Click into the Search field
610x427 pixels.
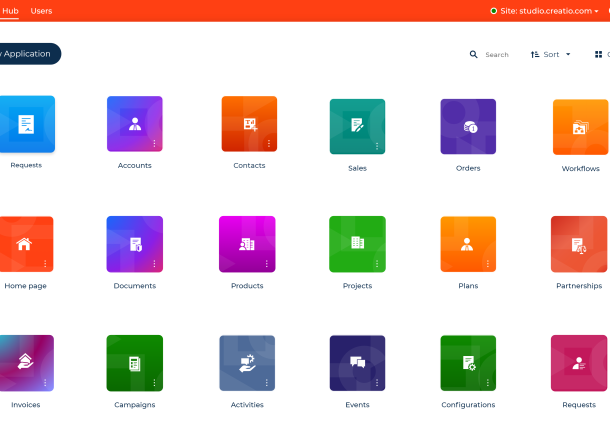pyautogui.click(x=497, y=55)
